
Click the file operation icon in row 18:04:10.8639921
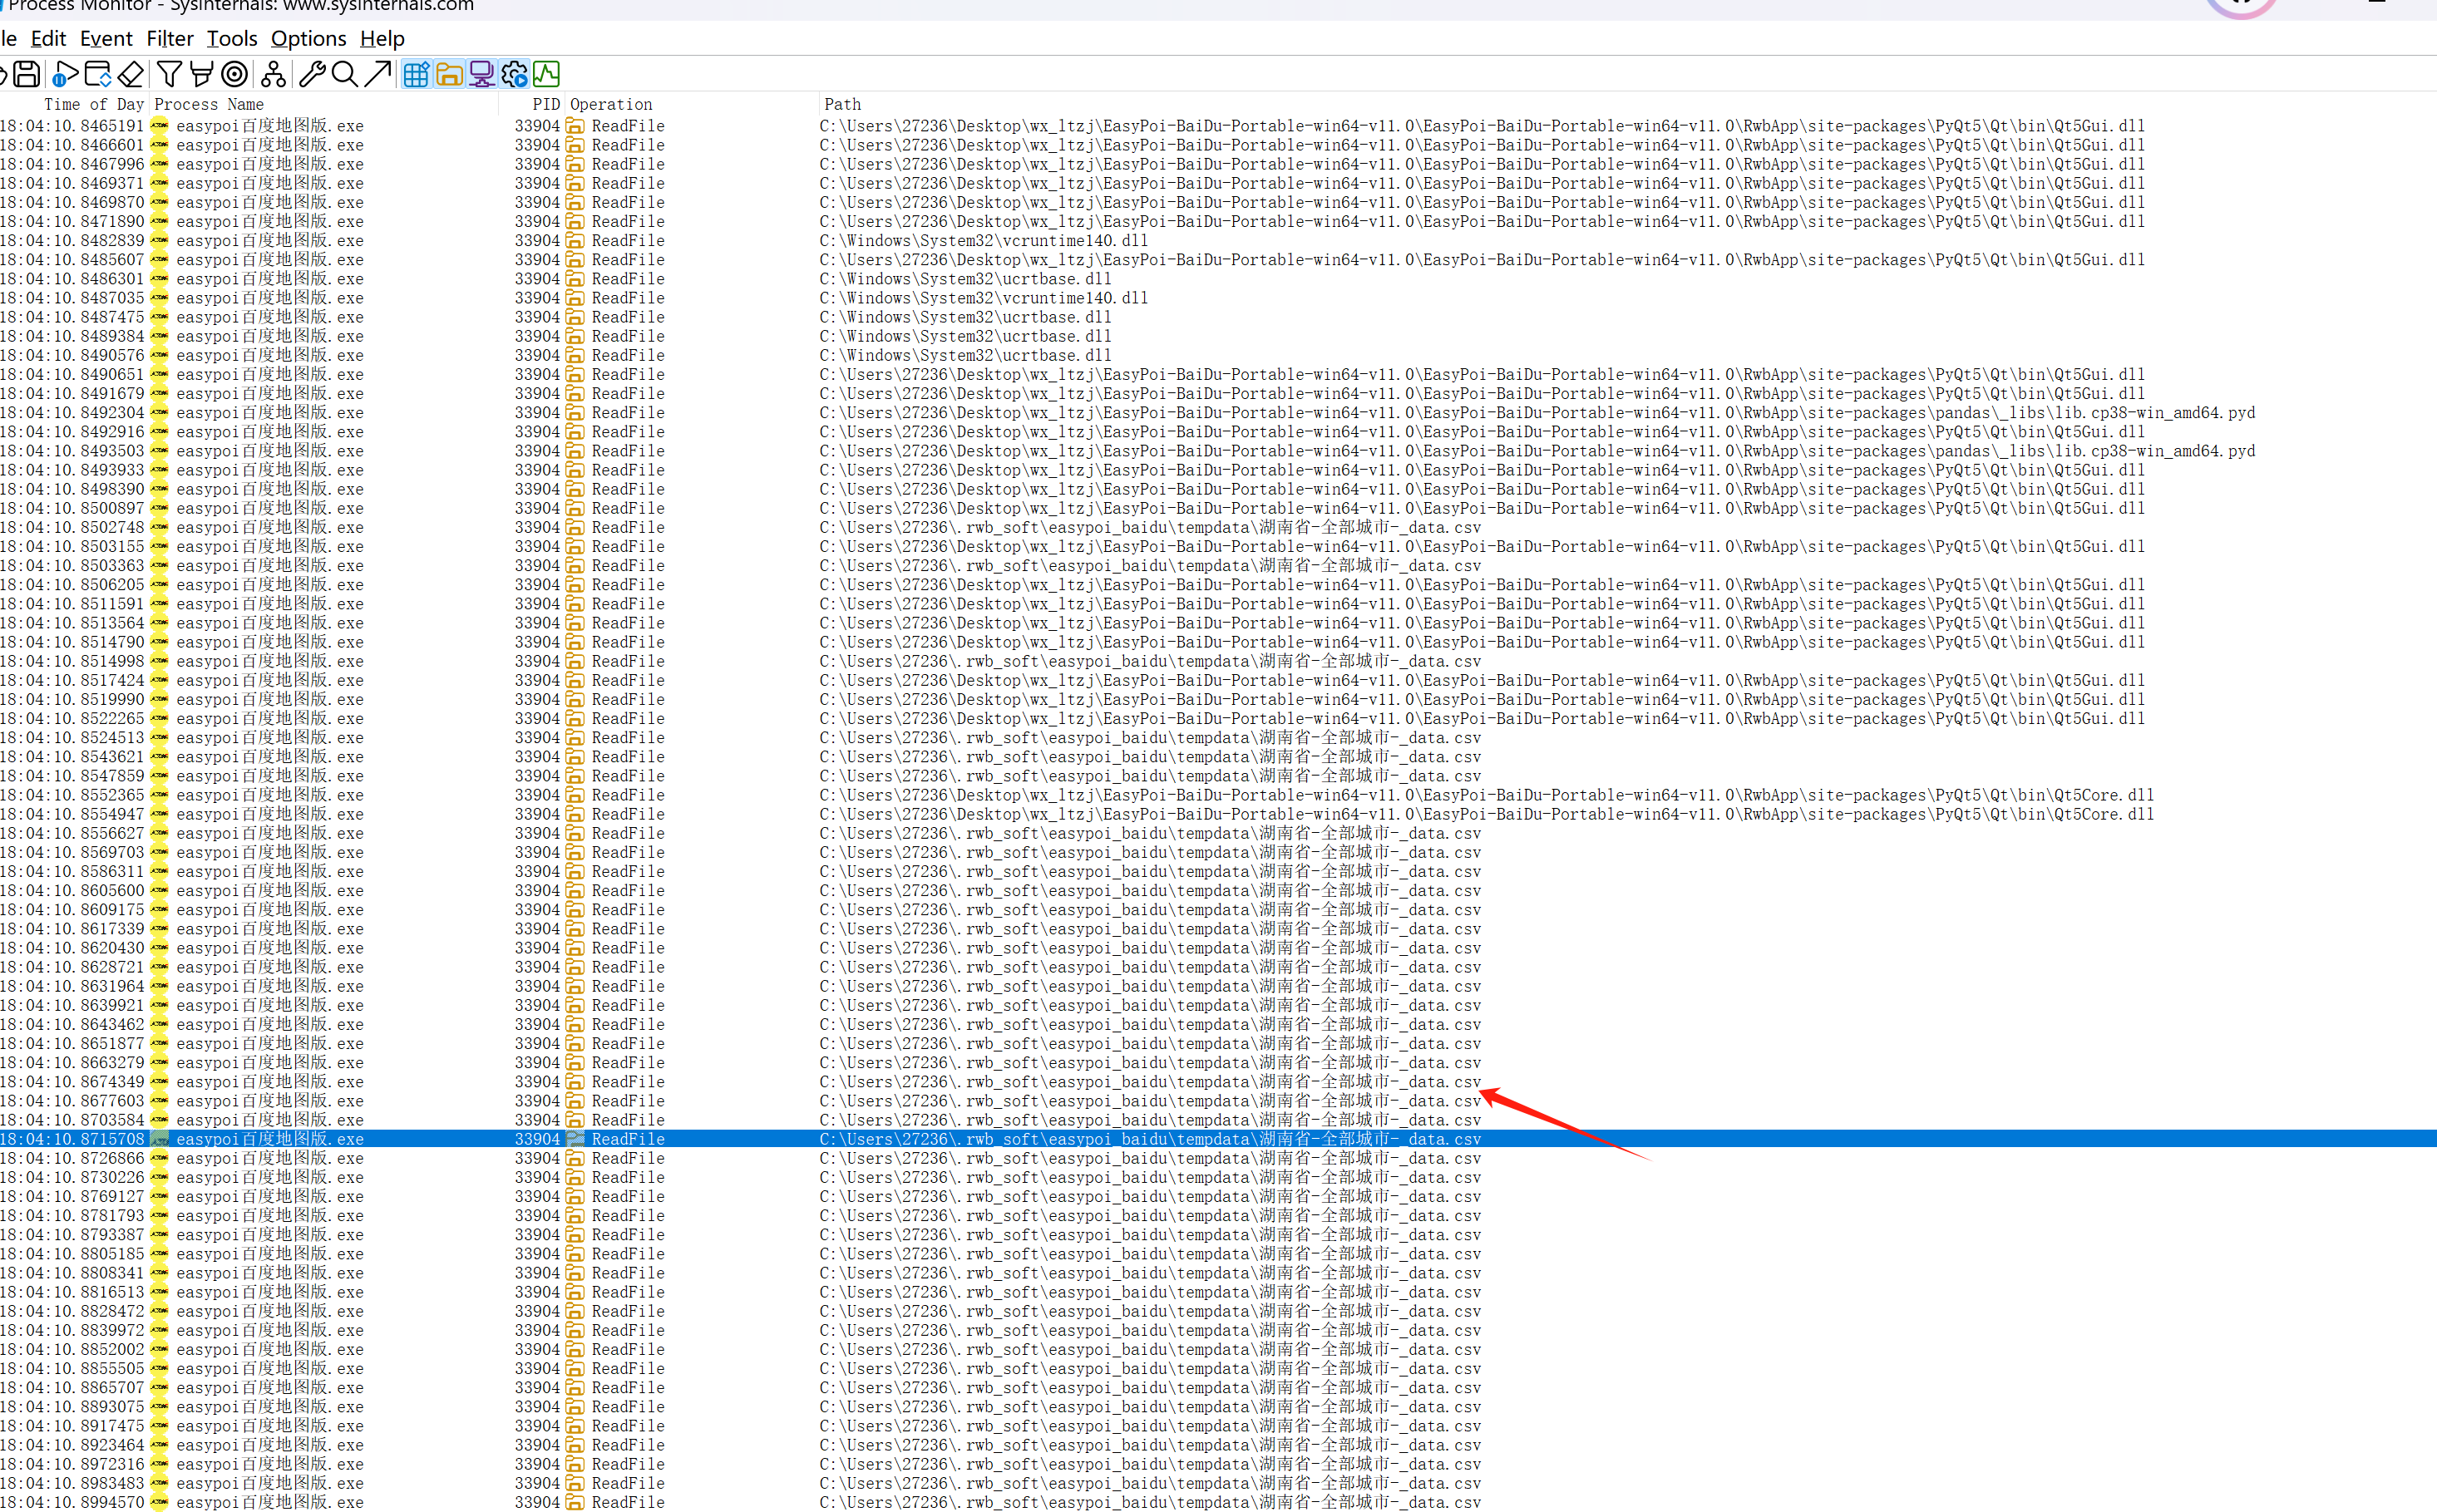(575, 1005)
